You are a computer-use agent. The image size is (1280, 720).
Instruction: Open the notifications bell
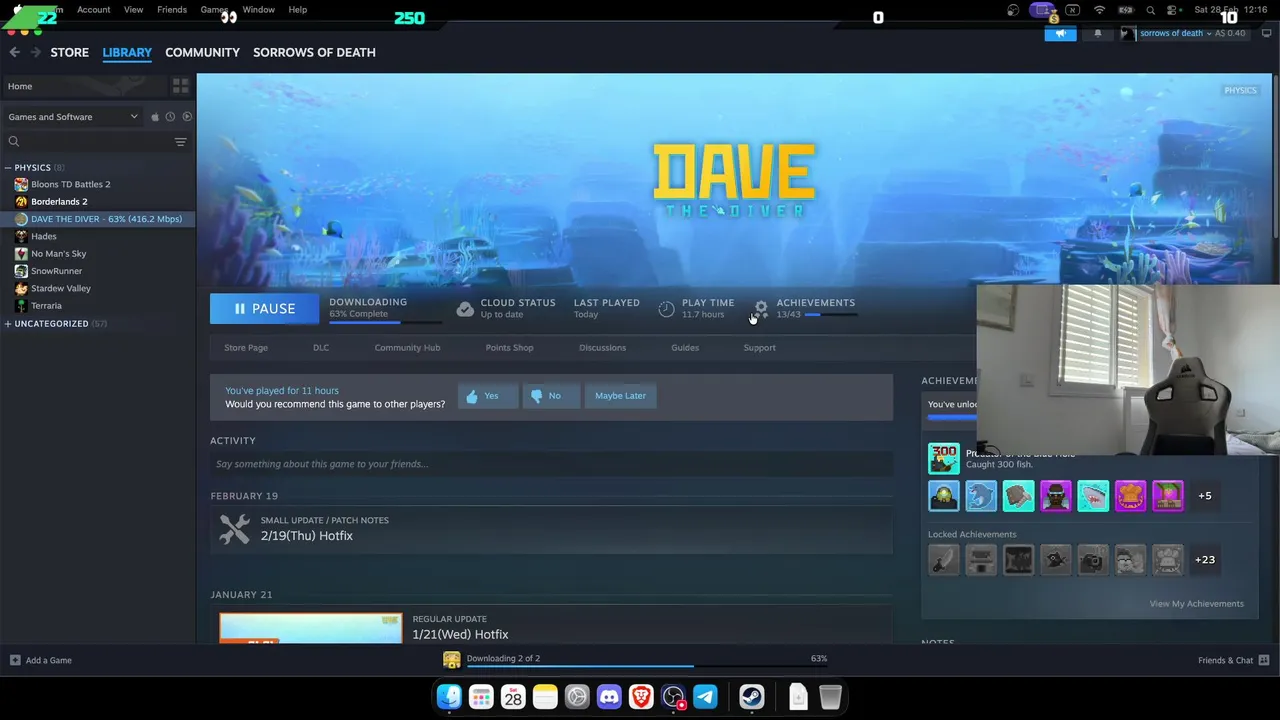[1097, 33]
